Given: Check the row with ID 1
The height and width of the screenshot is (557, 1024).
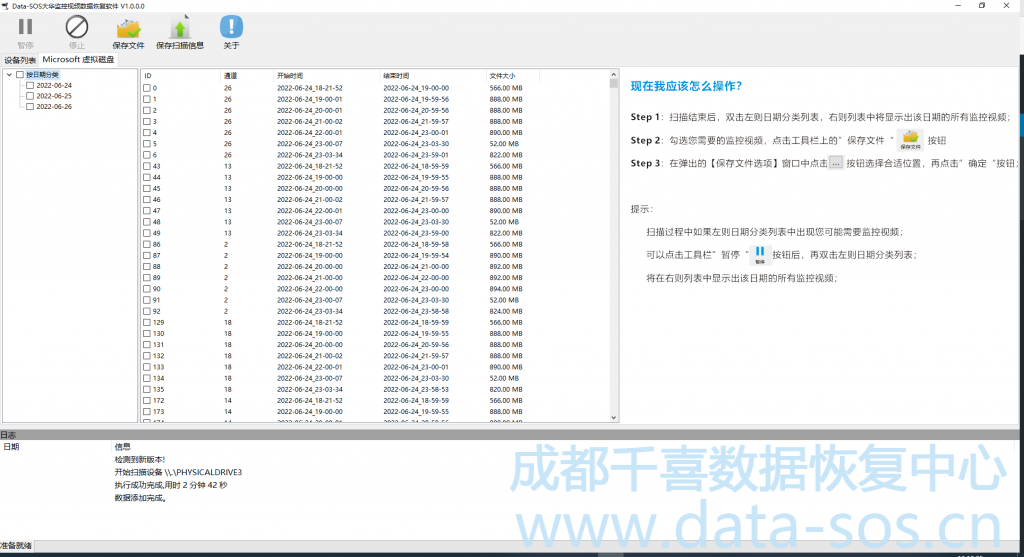Looking at the screenshot, I should click(147, 99).
